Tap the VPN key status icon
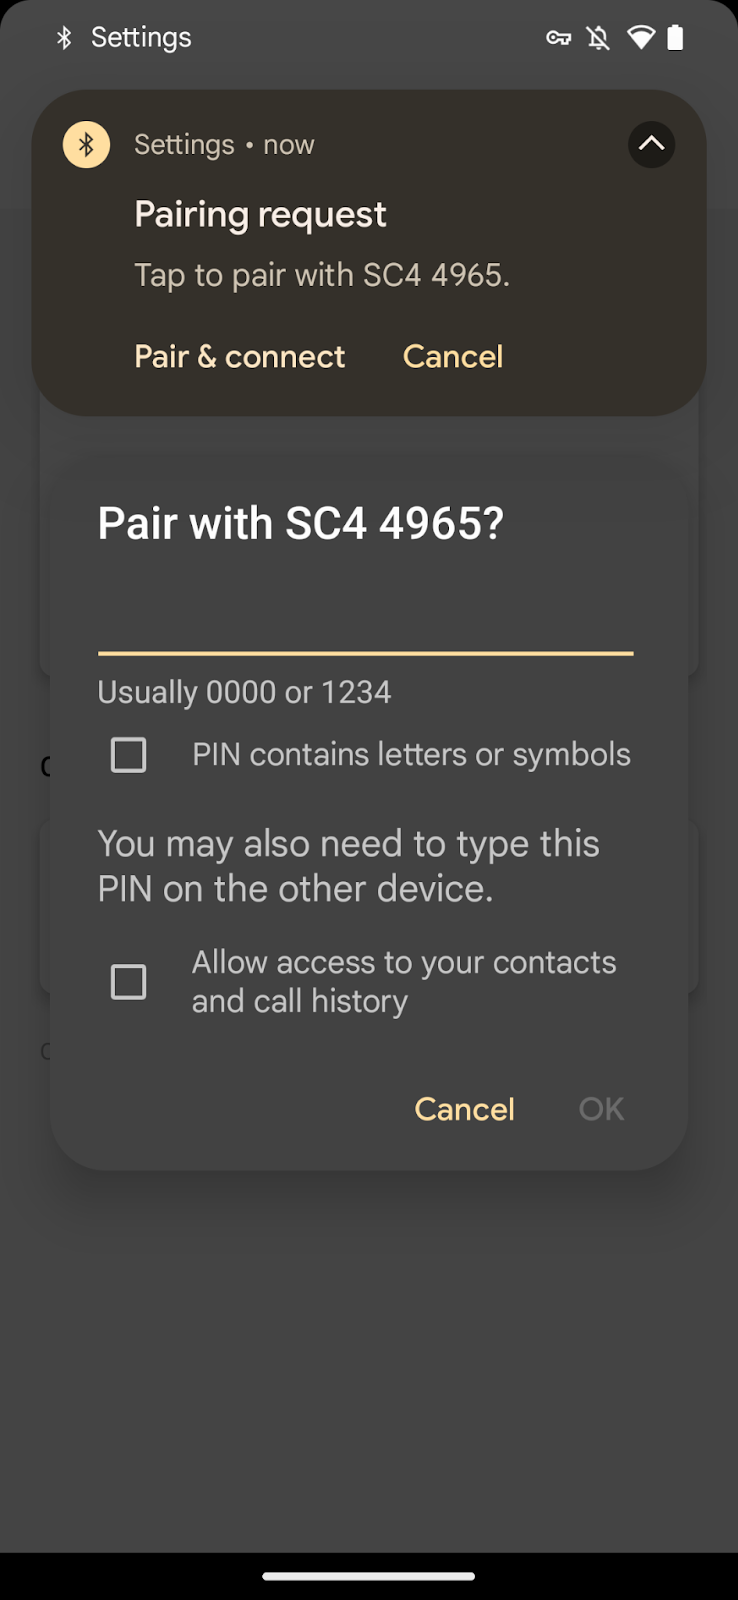 pos(558,38)
